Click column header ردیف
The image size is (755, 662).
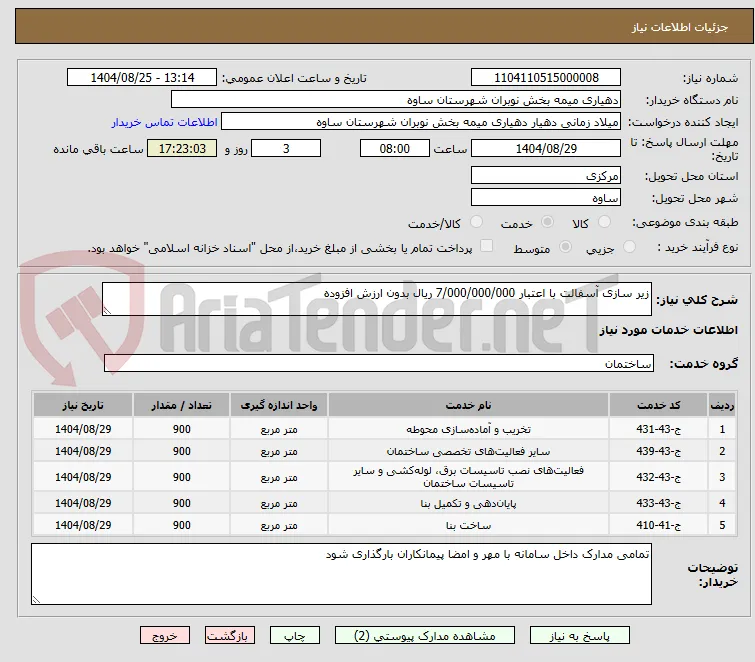pos(722,405)
